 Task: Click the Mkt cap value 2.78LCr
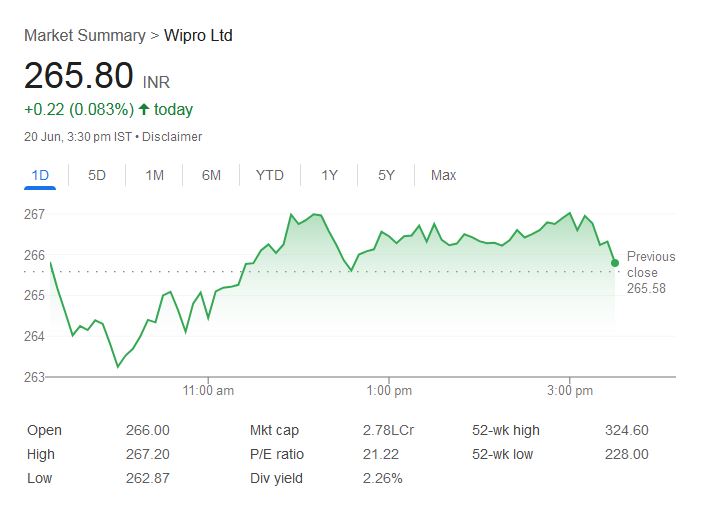click(388, 430)
